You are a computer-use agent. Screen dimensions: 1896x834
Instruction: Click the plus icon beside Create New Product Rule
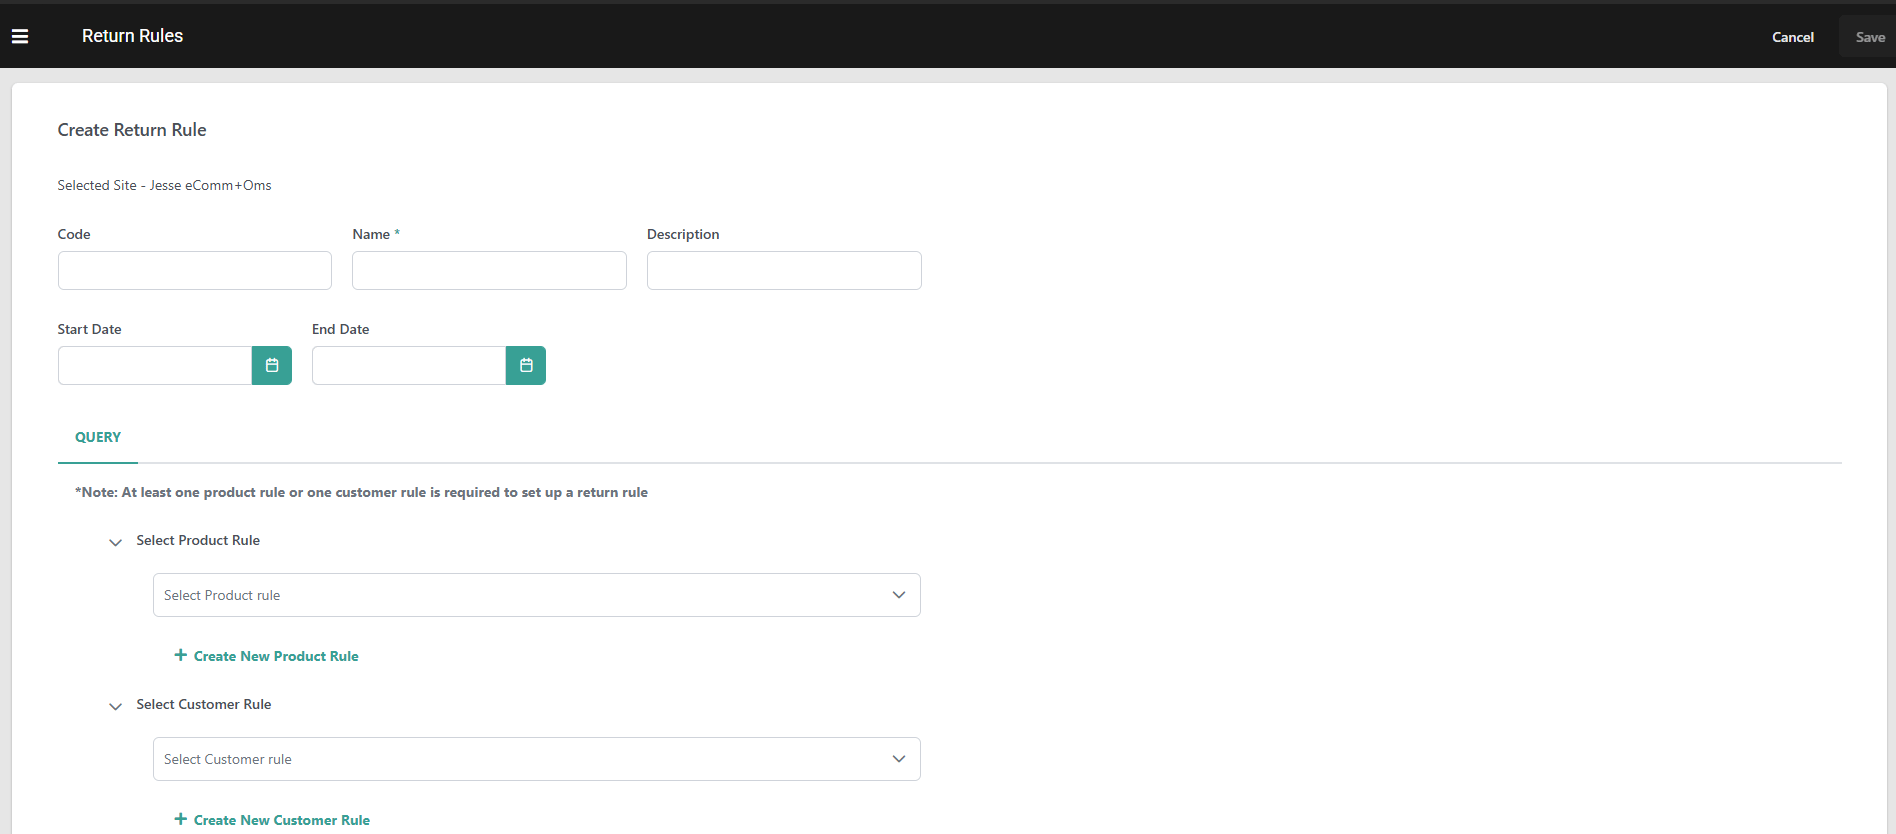tap(181, 655)
